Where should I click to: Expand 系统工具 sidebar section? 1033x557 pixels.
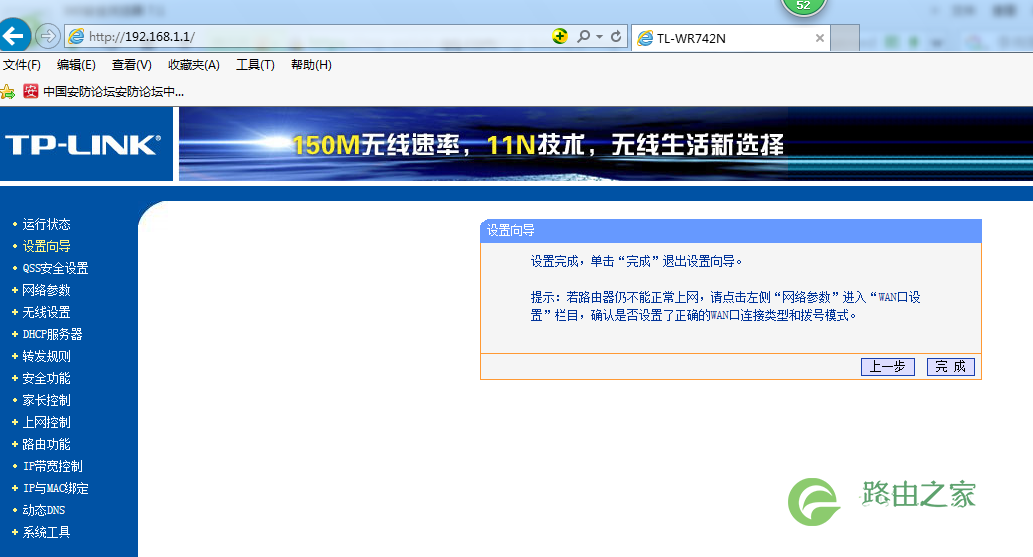tap(46, 532)
